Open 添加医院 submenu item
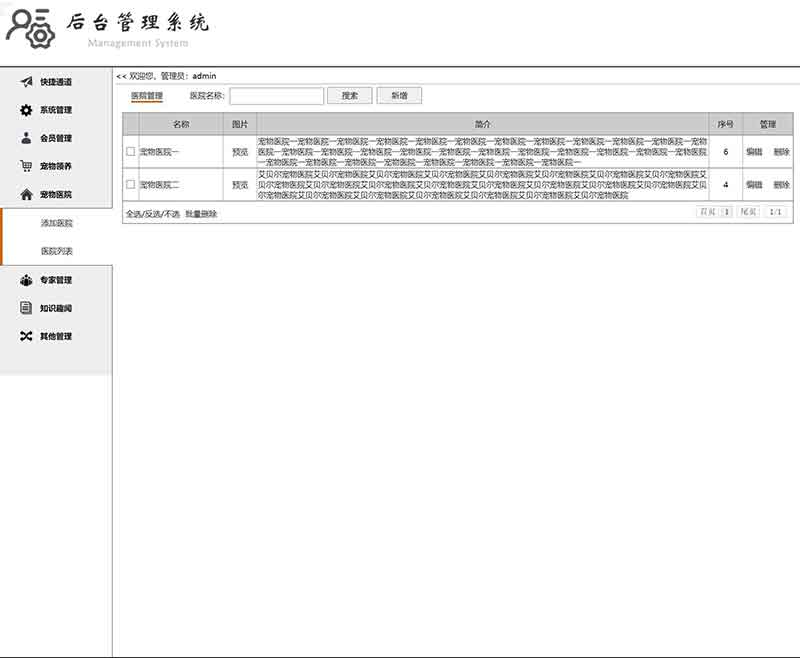The width and height of the screenshot is (800, 658). click(56, 223)
